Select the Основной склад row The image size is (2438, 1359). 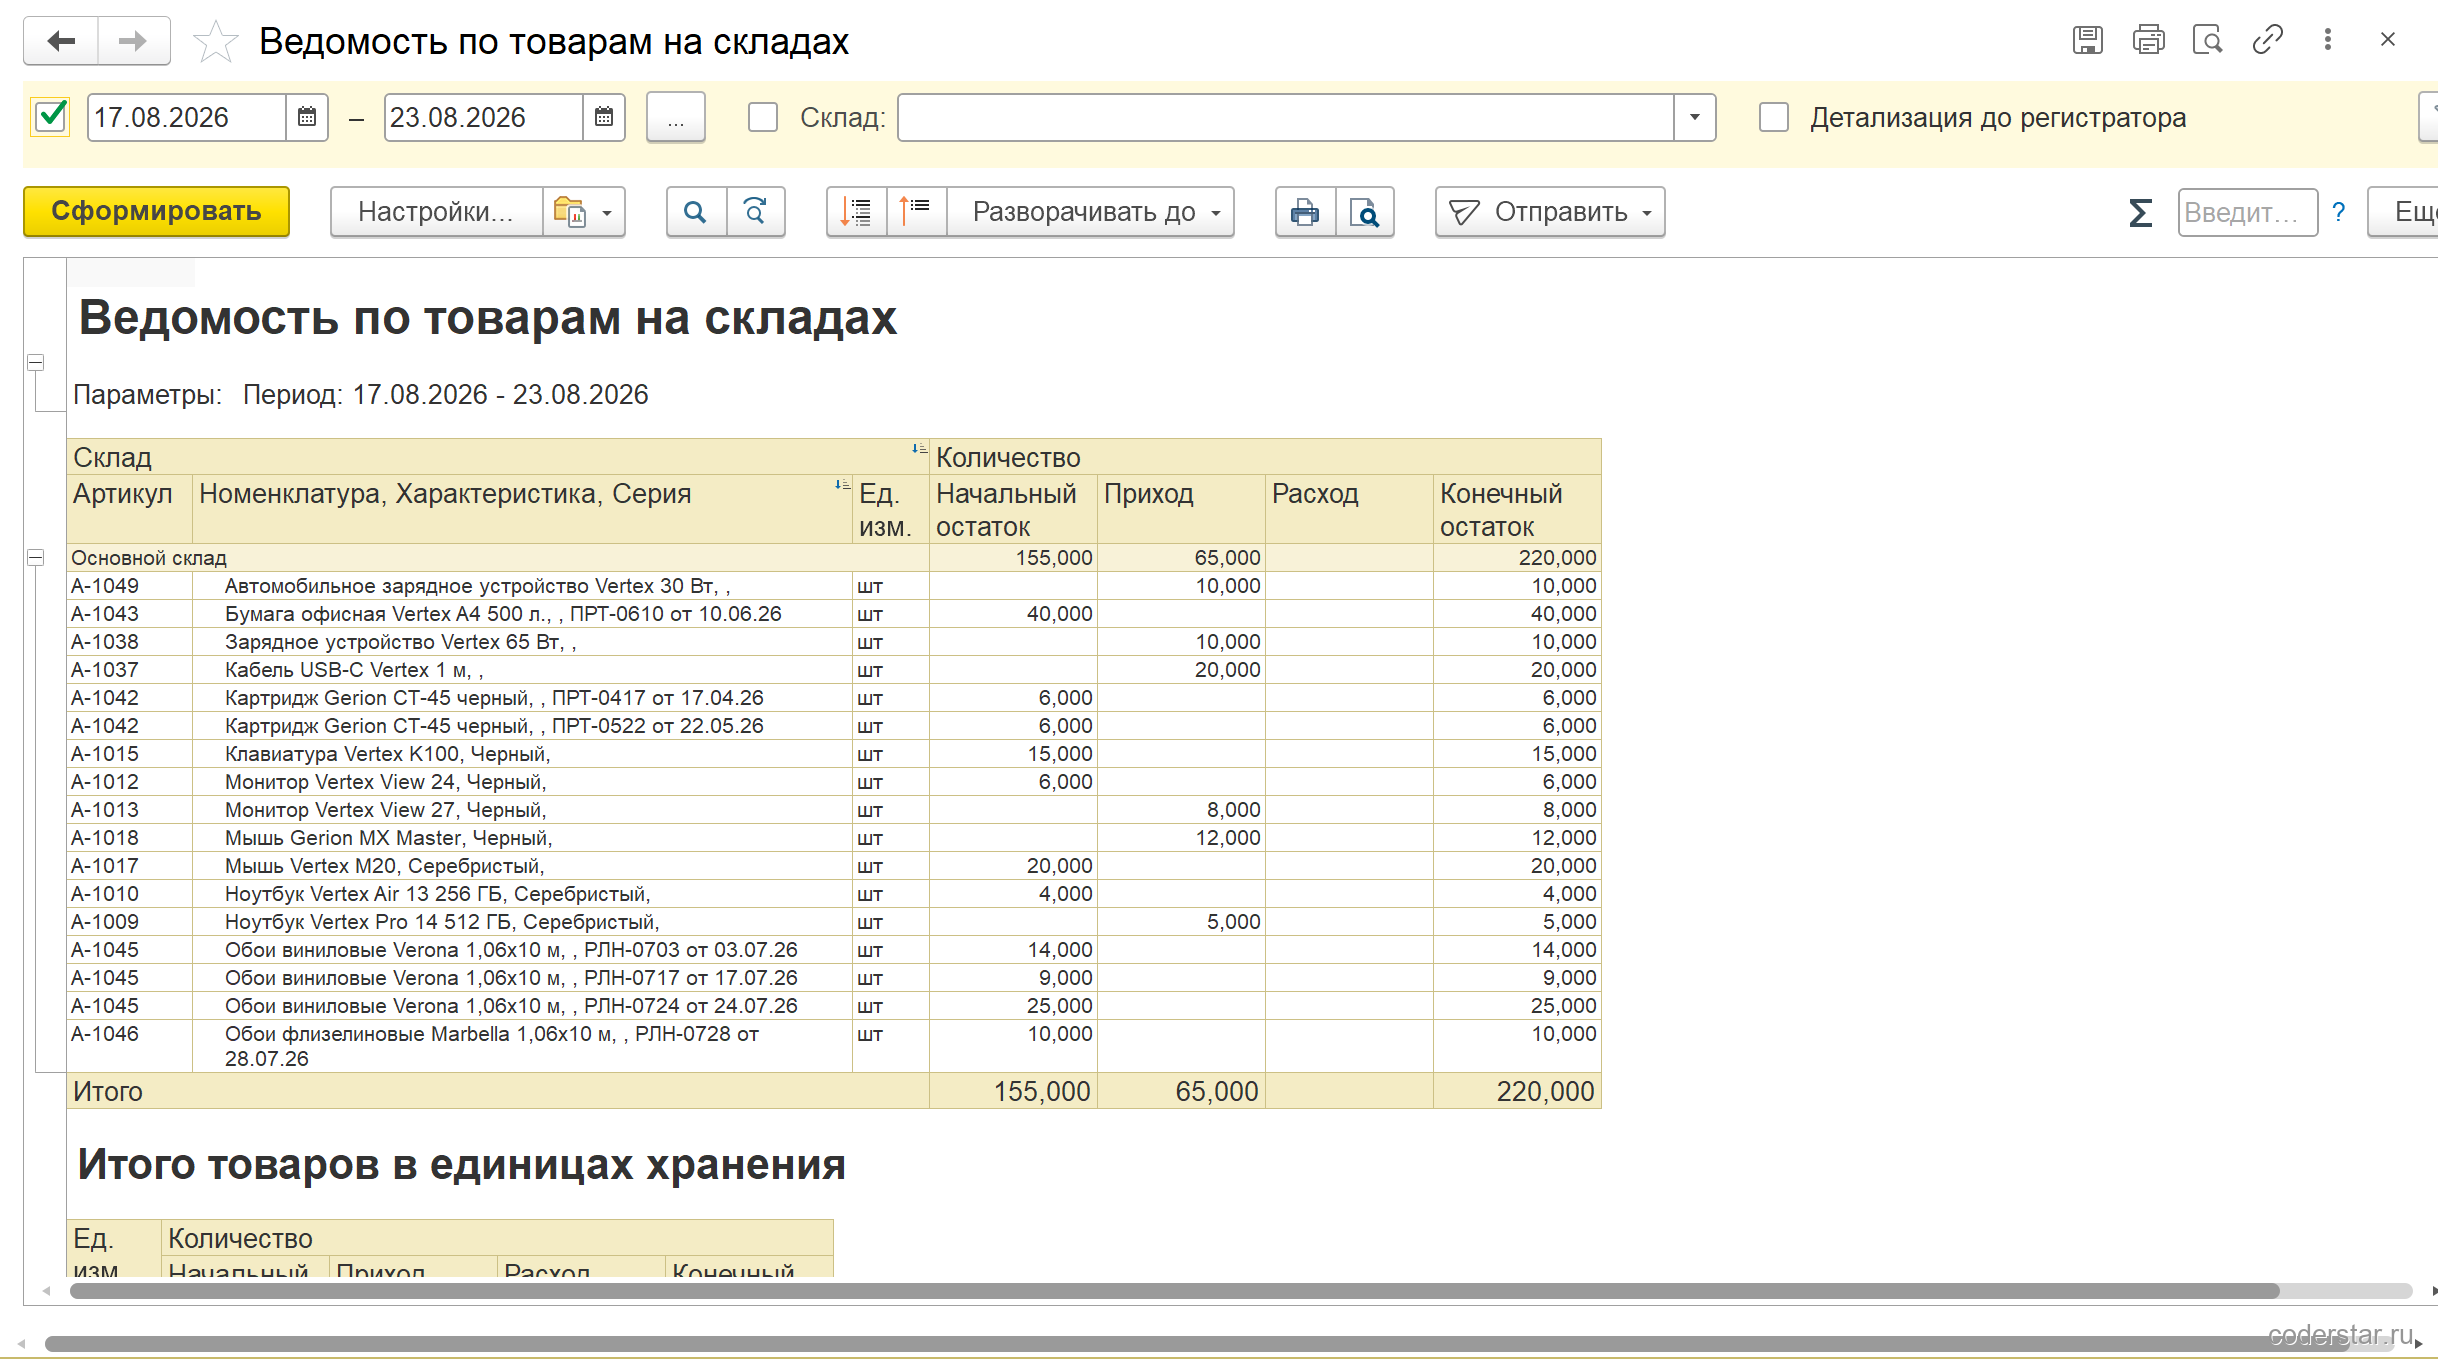(x=833, y=558)
